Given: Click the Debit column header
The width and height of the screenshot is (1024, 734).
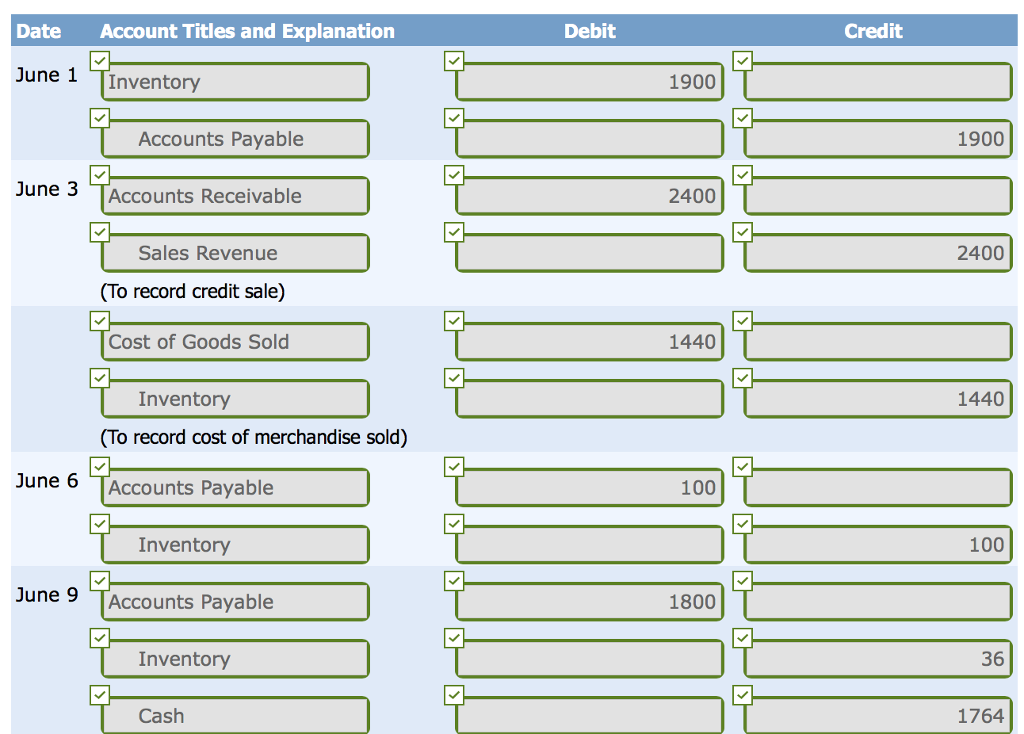Looking at the screenshot, I should pos(590,31).
